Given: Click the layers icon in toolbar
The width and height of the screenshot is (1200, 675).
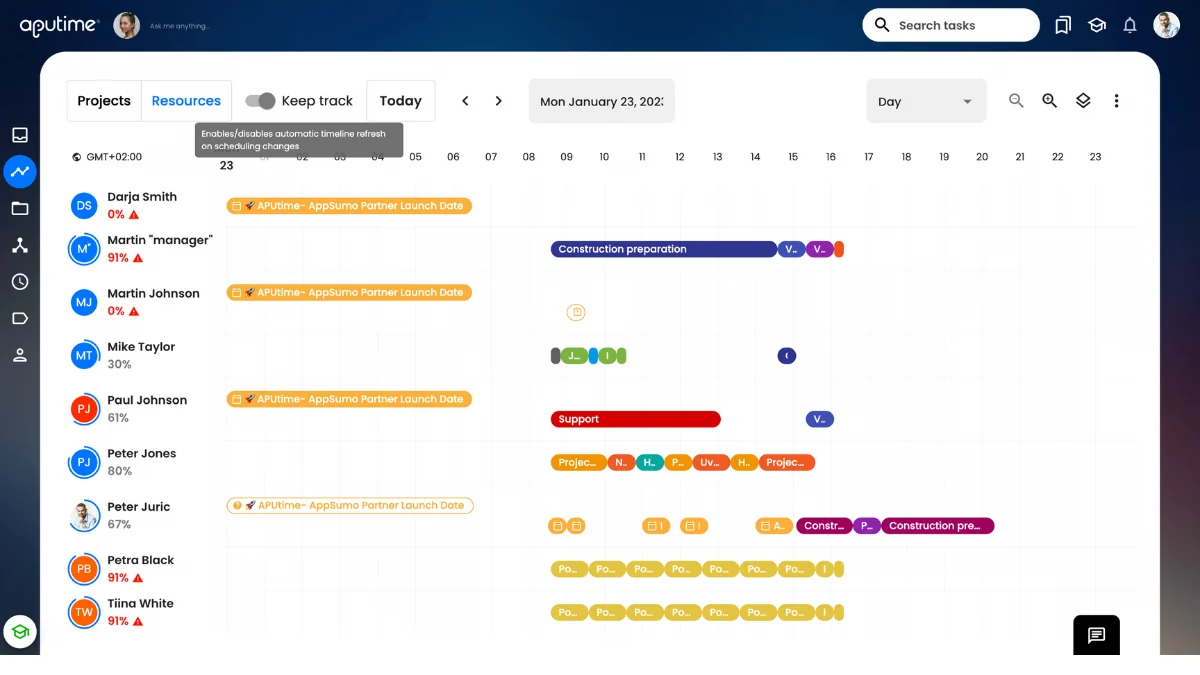Looking at the screenshot, I should pyautogui.click(x=1083, y=101).
